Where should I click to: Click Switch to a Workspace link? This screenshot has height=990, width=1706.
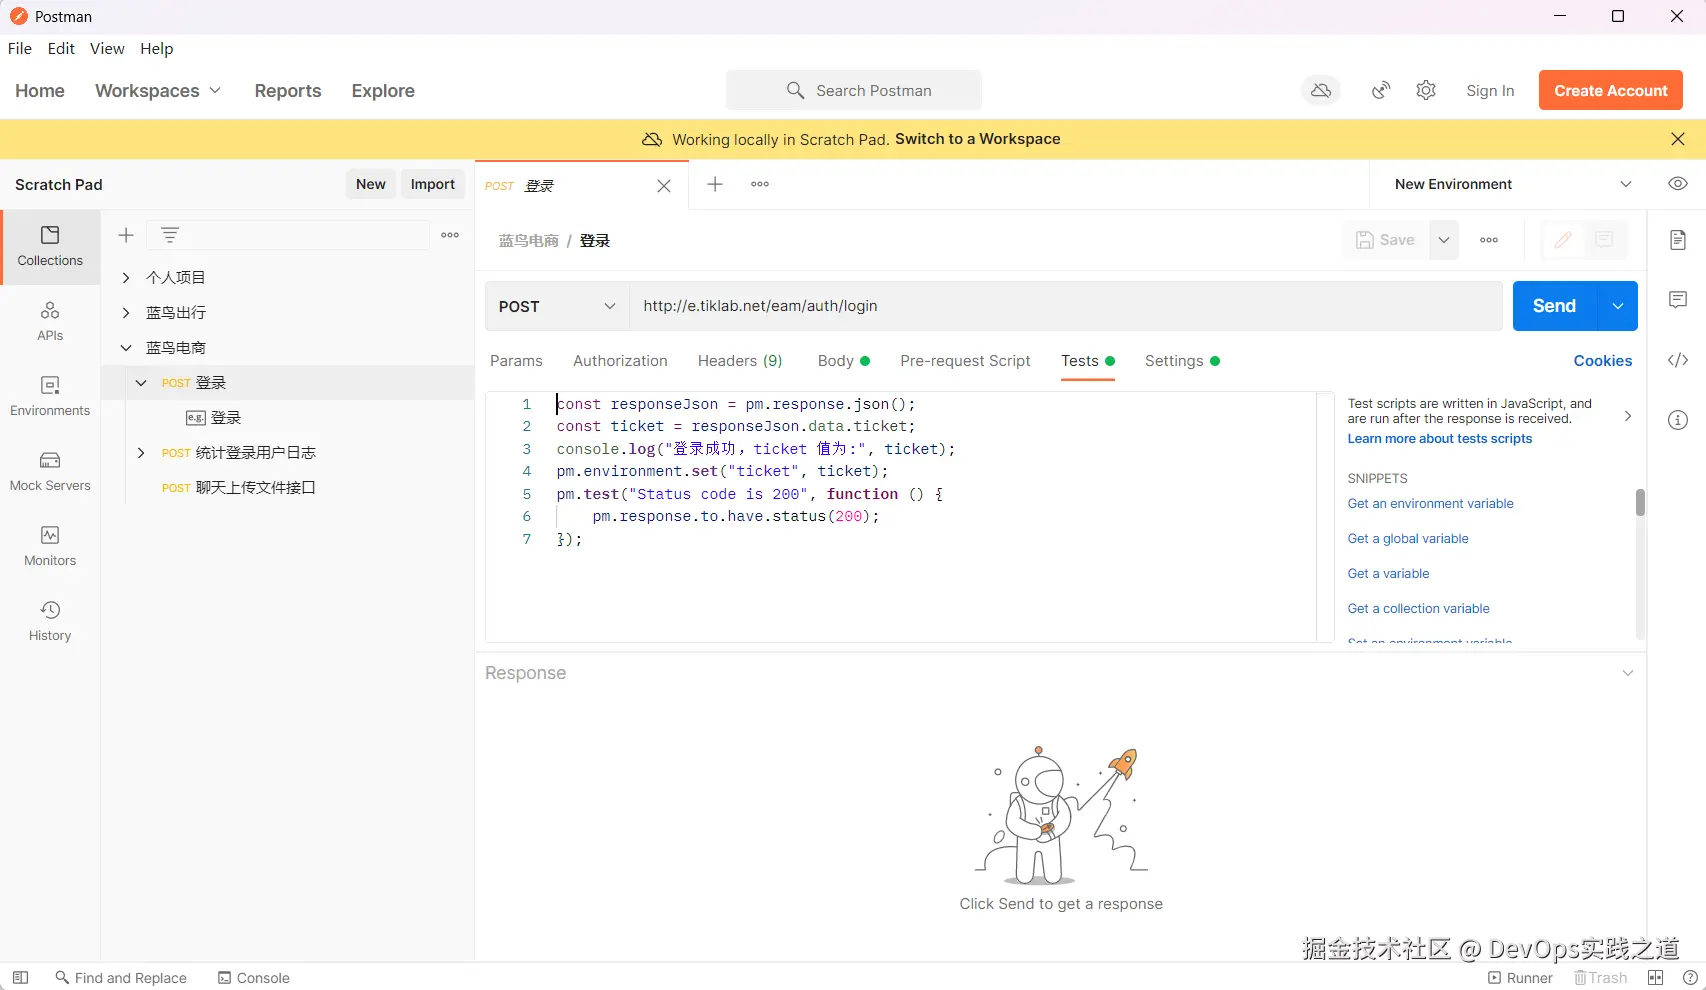978,139
